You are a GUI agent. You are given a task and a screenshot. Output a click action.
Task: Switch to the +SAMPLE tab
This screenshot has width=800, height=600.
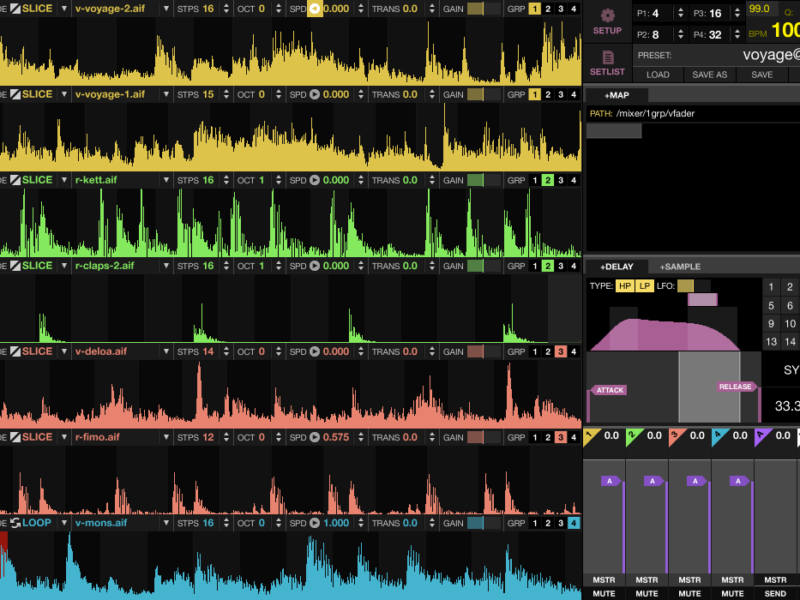point(680,267)
